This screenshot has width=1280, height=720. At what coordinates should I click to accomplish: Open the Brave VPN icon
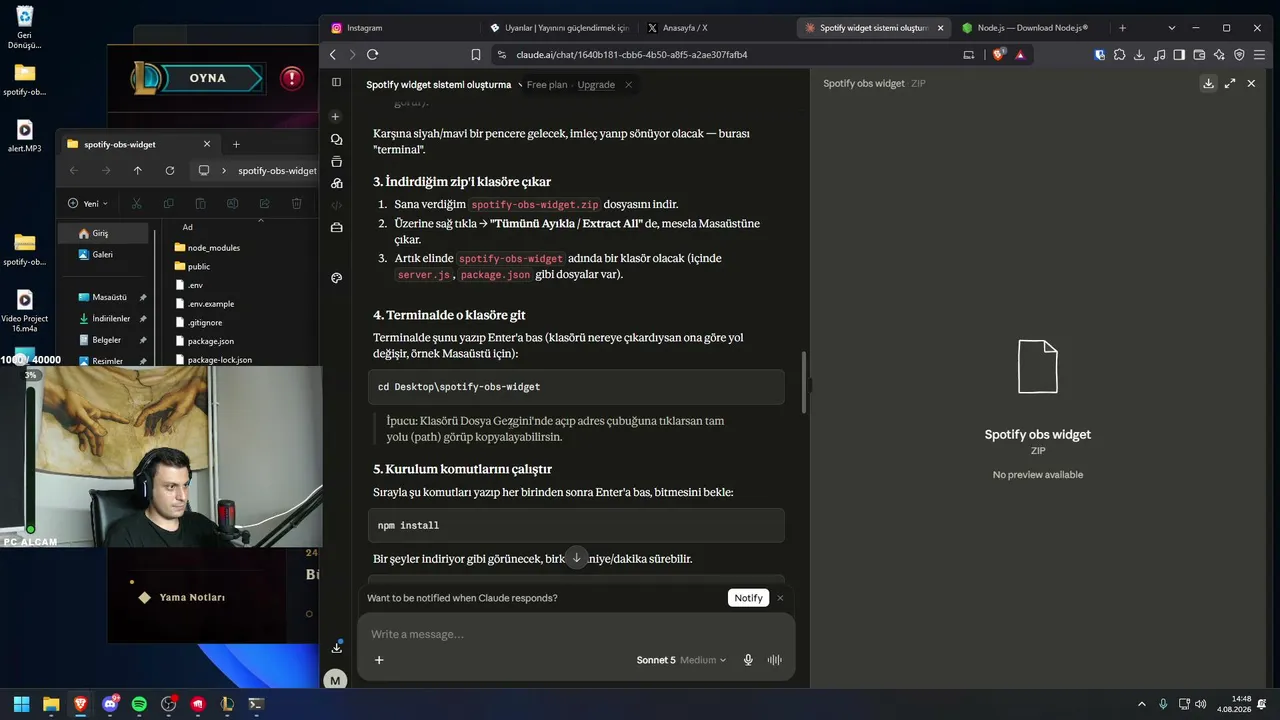(1239, 55)
